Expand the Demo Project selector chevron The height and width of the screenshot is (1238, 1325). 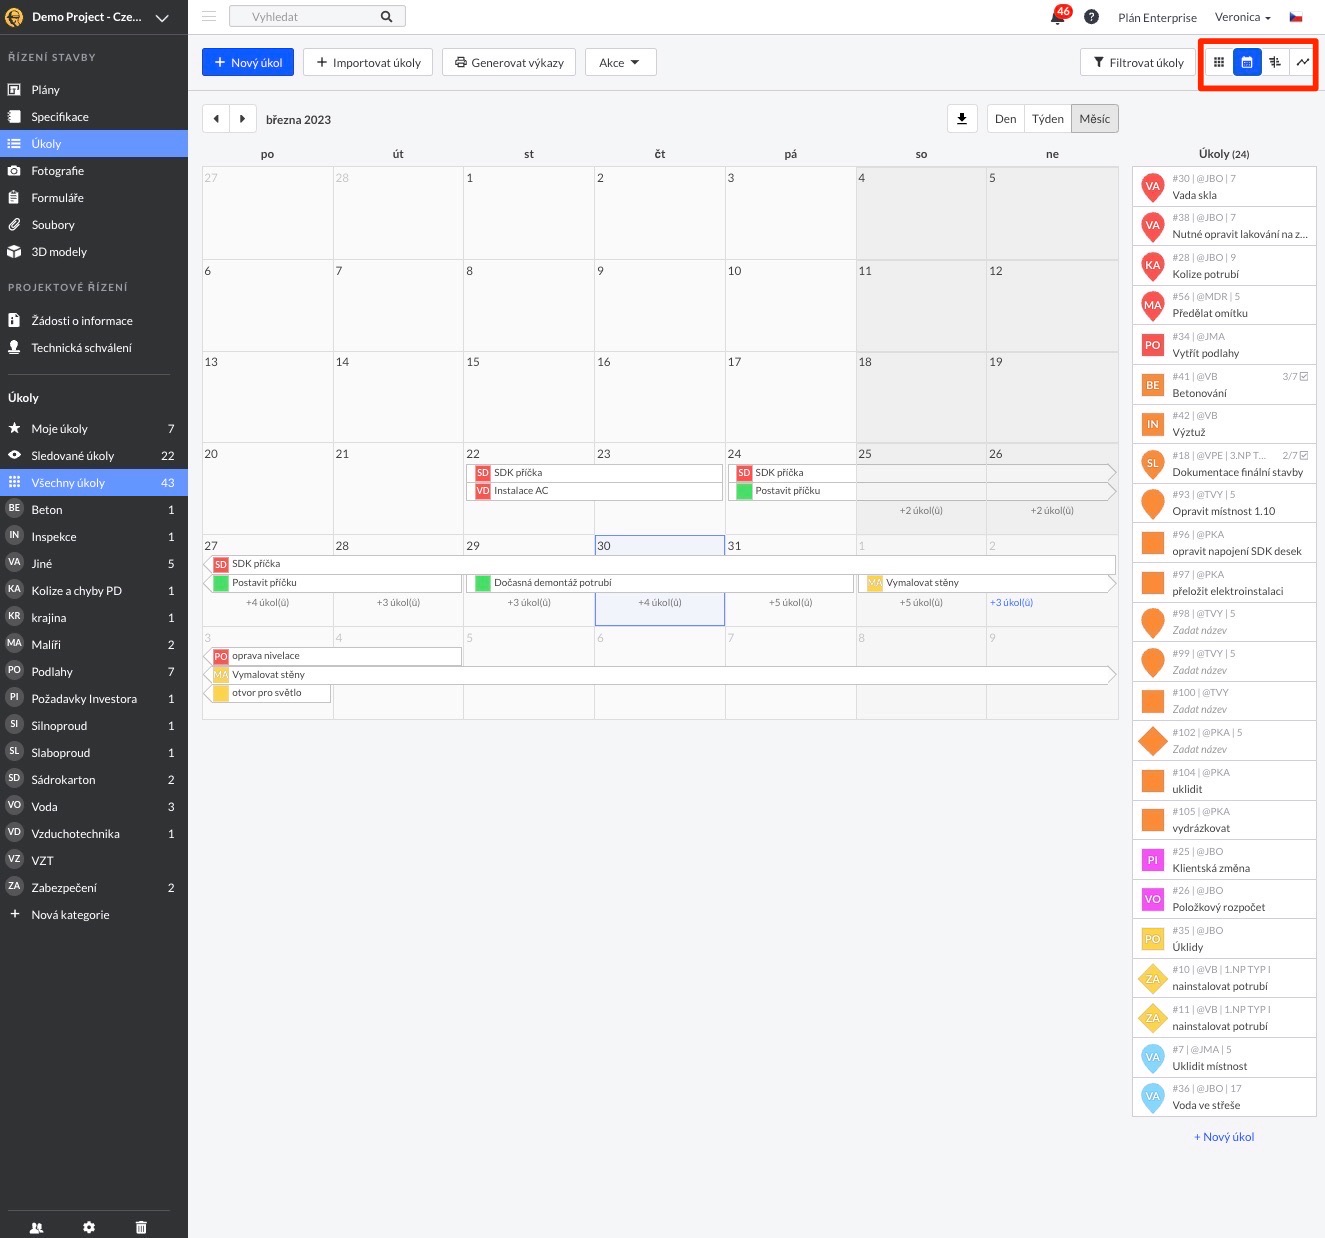pyautogui.click(x=162, y=17)
